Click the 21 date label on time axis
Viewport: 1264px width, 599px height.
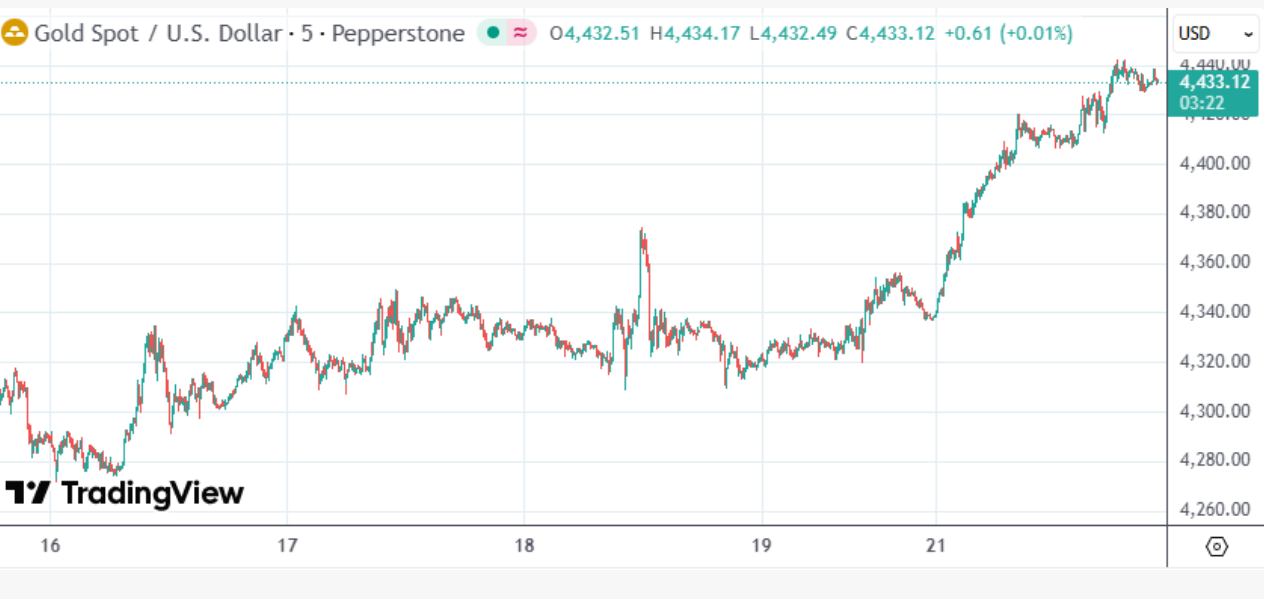936,546
